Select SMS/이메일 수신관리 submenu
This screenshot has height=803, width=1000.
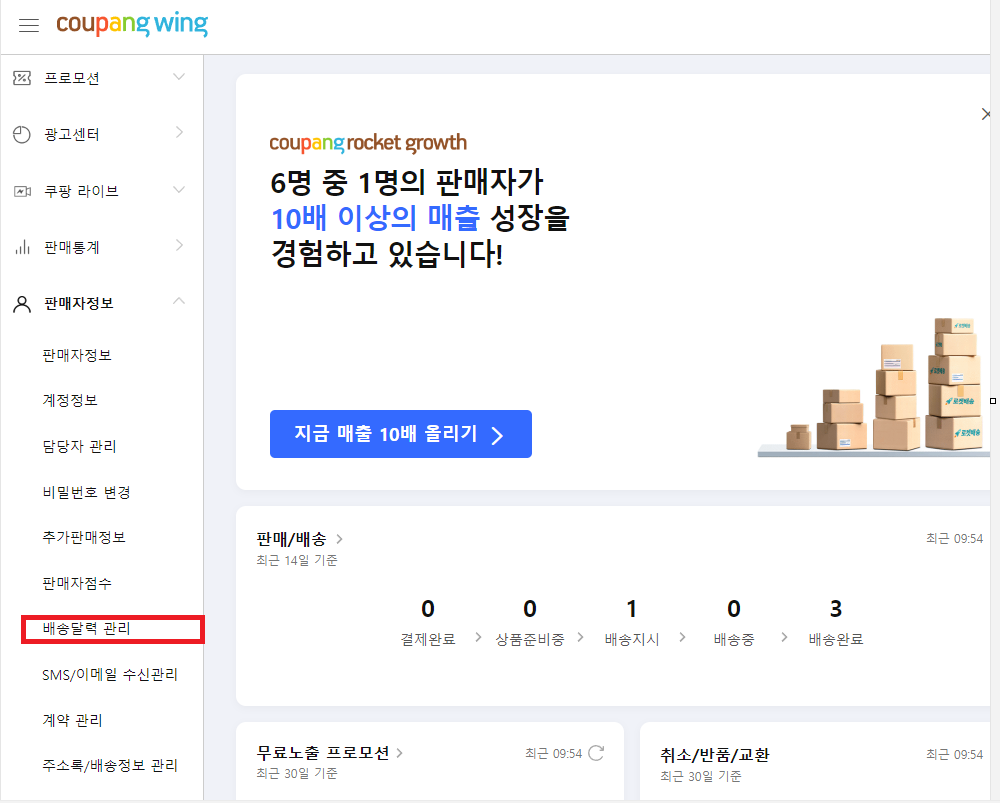tap(110, 675)
